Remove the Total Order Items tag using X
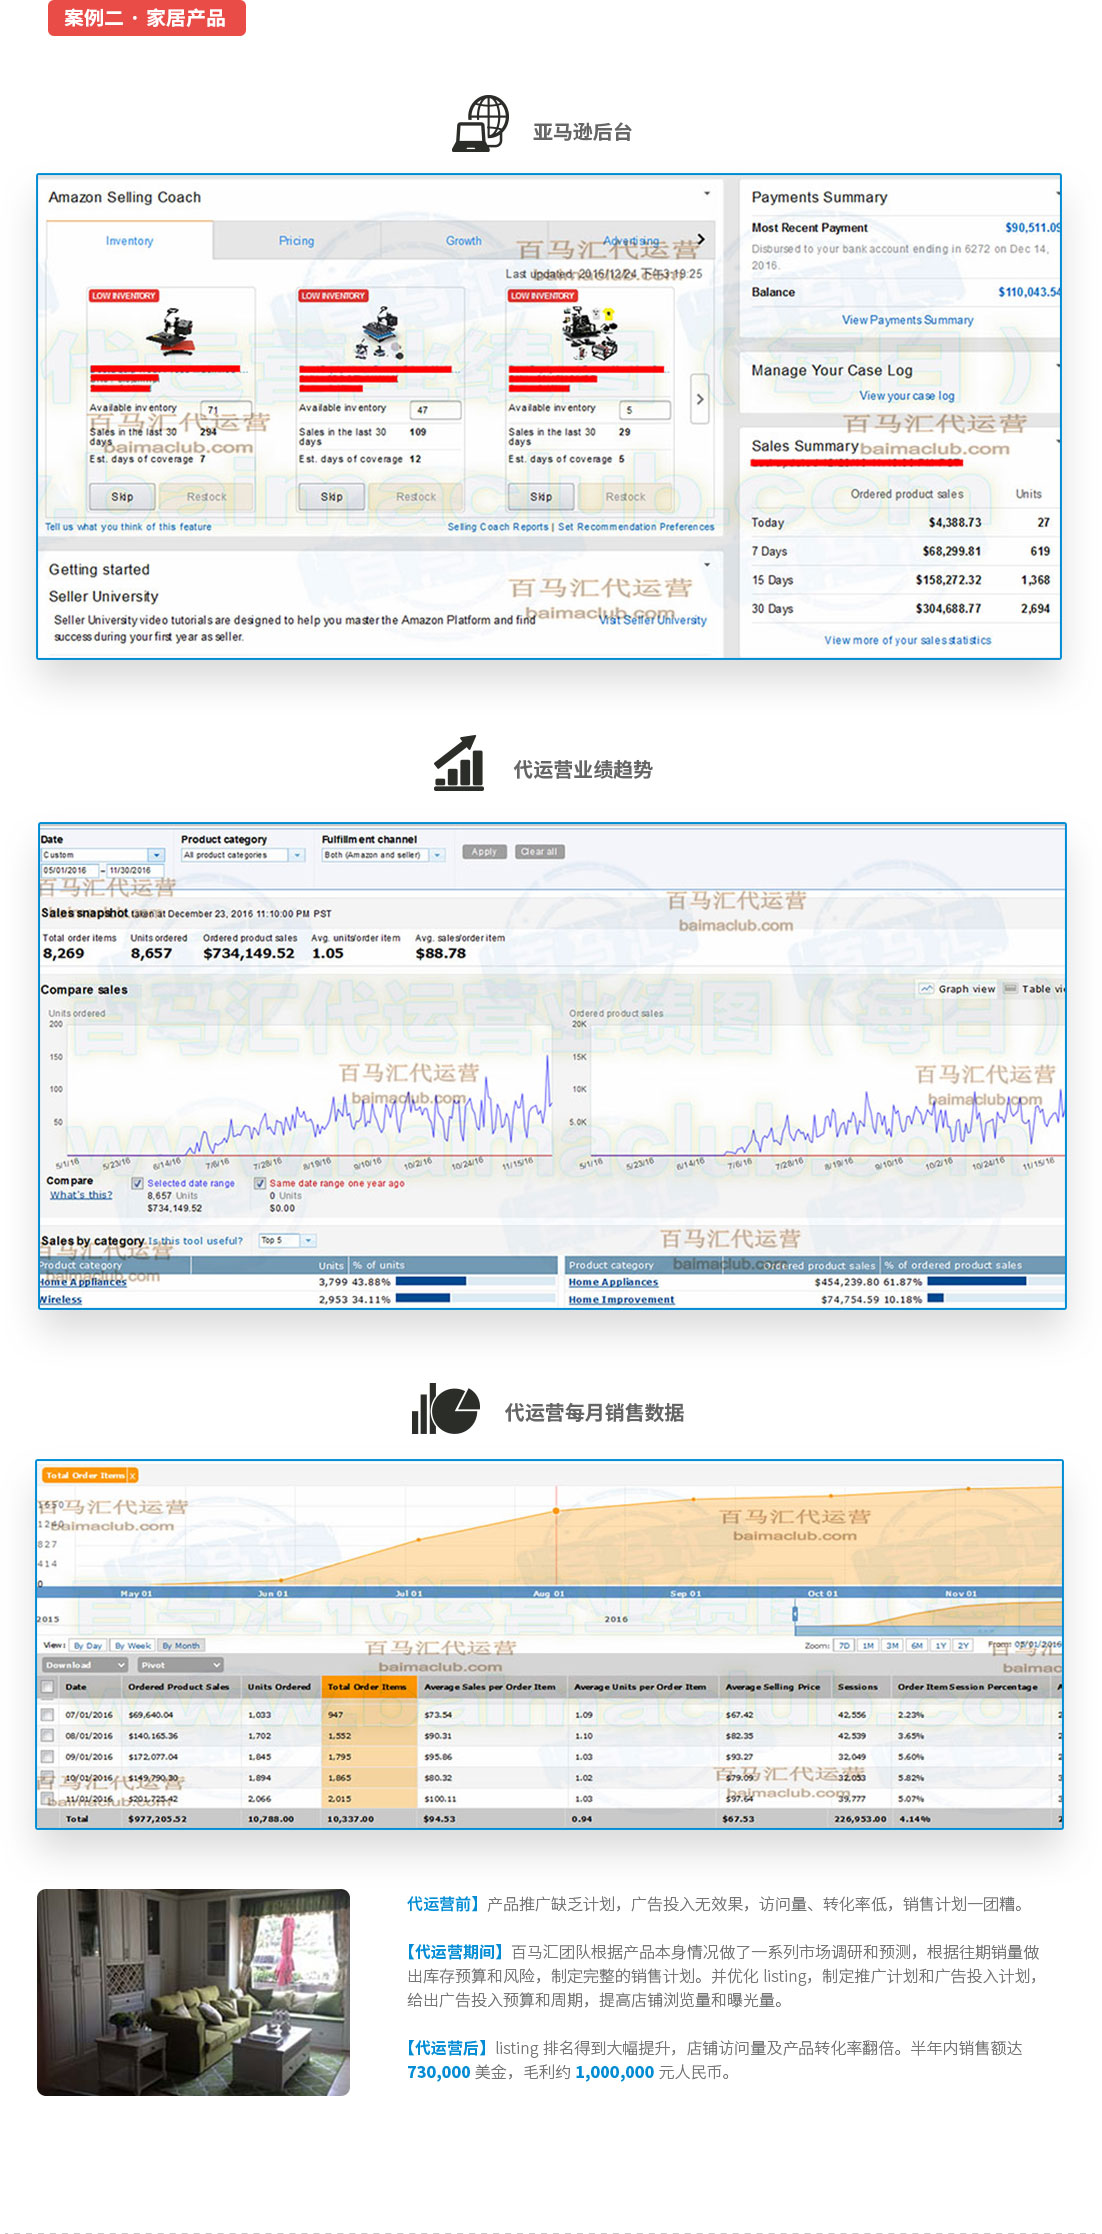This screenshot has height=2234, width=1102. click(x=133, y=1475)
